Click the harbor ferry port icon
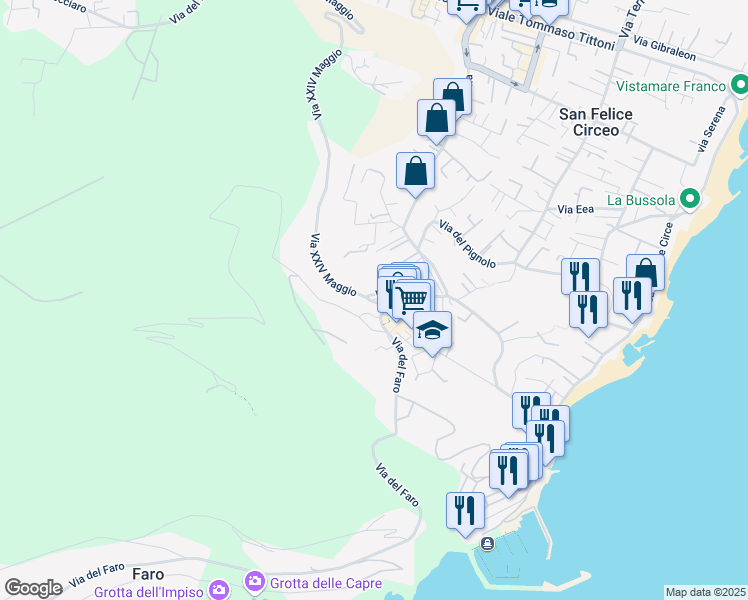The width and height of the screenshot is (748, 600). pyautogui.click(x=488, y=543)
